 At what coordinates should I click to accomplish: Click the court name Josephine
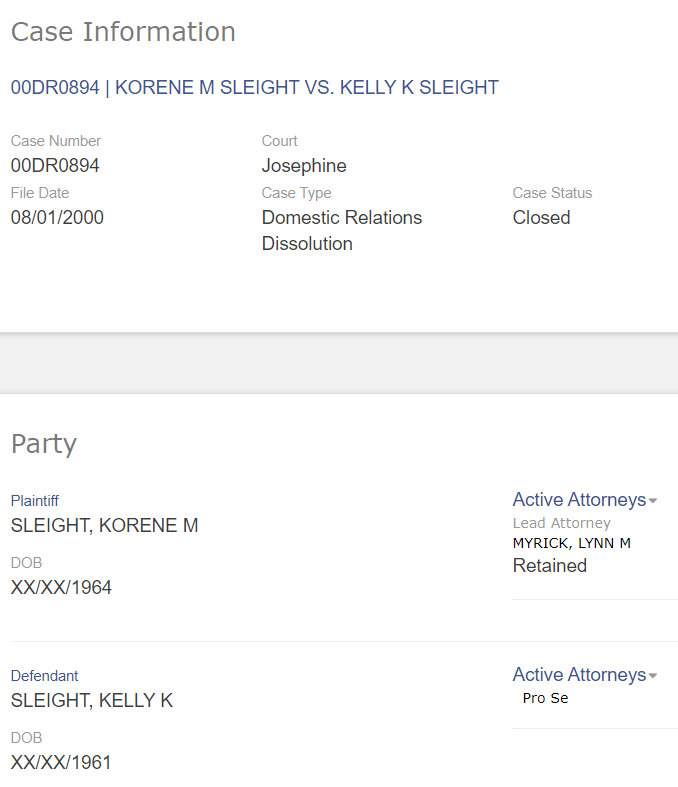point(304,166)
